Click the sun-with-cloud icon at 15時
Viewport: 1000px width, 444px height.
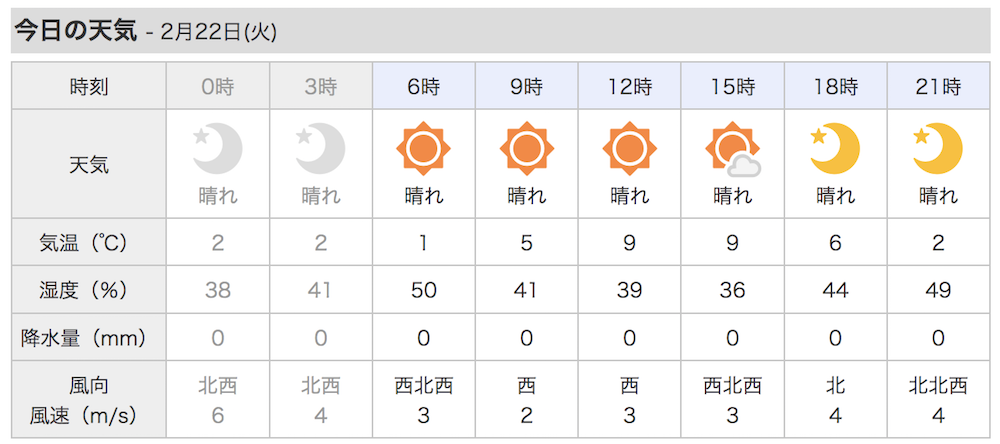point(732,149)
